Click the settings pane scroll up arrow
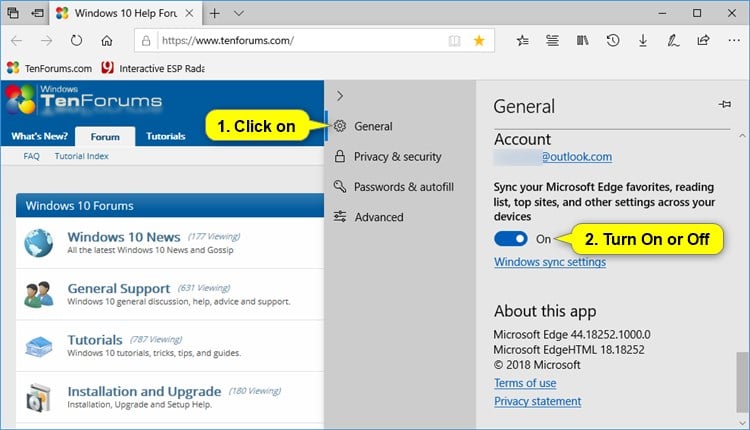 click(x=742, y=136)
